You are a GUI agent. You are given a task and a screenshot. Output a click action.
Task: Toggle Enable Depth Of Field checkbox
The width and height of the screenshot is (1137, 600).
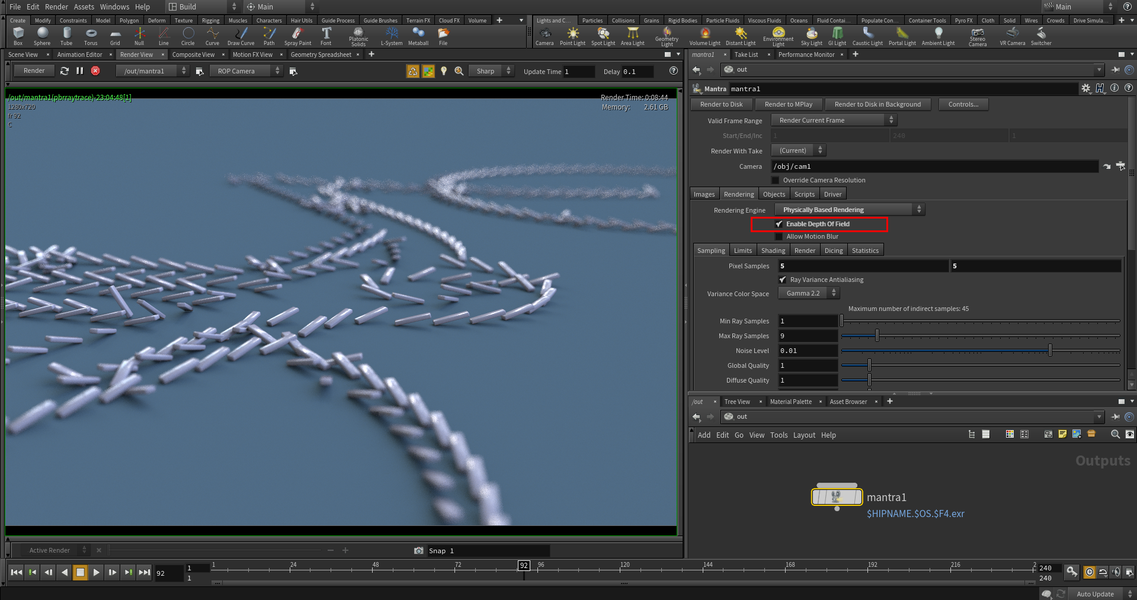point(779,224)
